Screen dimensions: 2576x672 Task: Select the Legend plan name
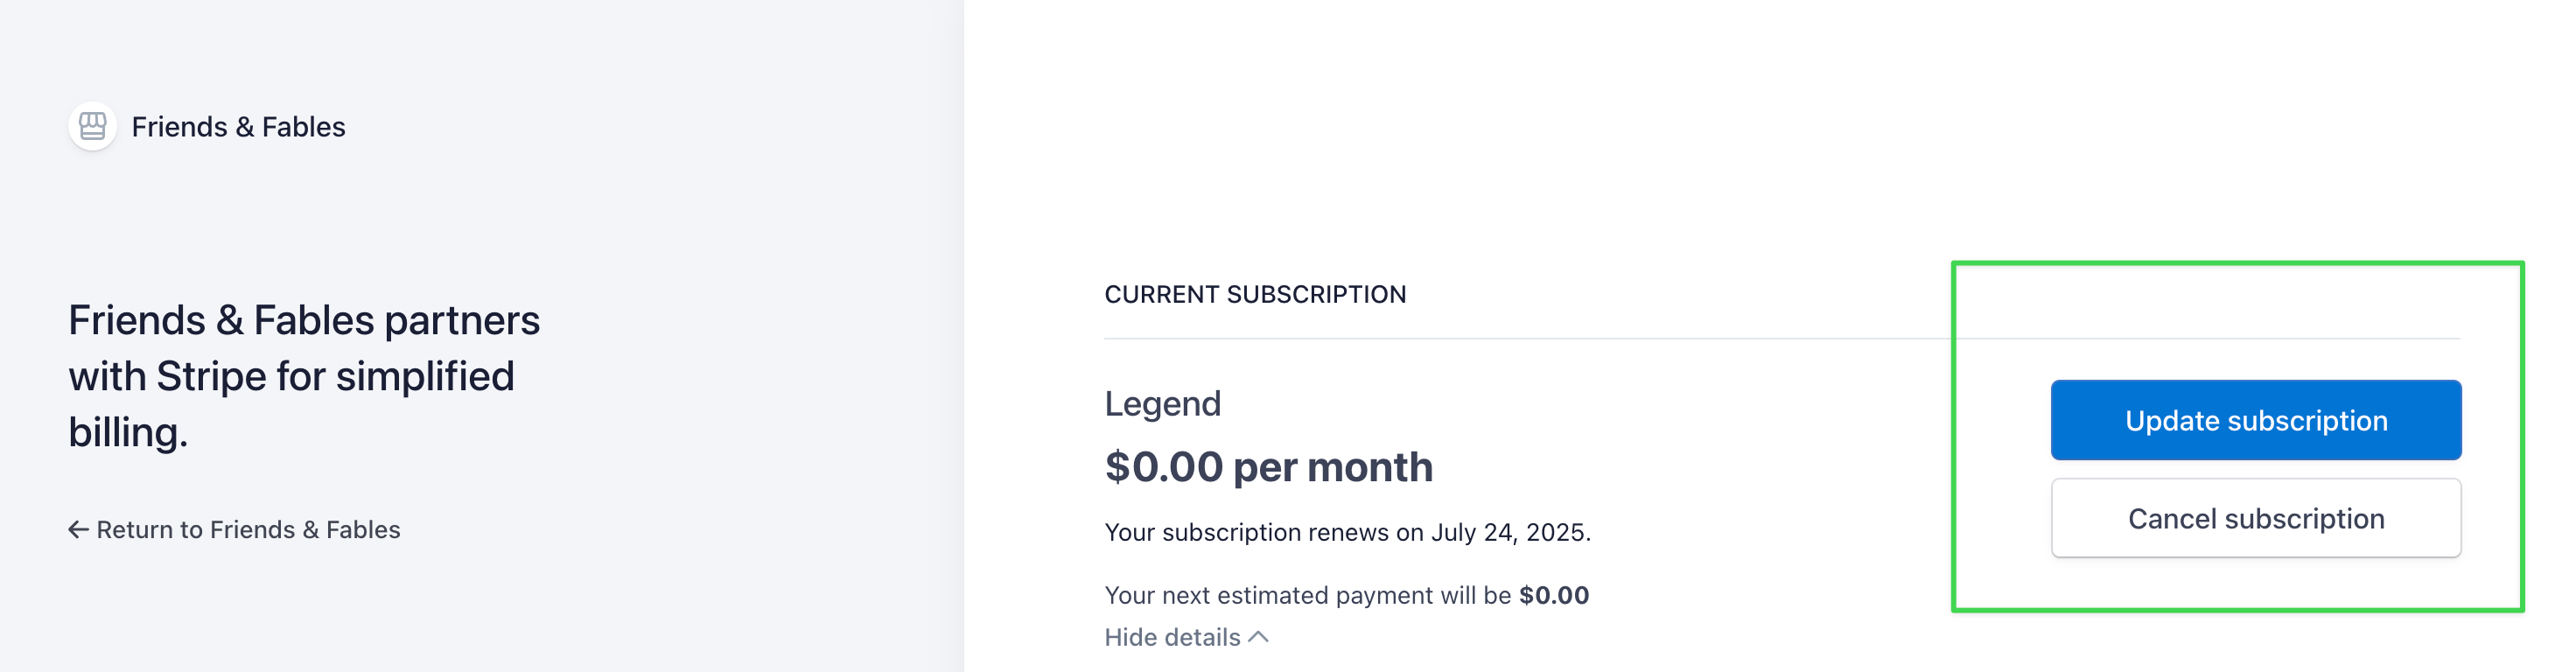click(x=1162, y=403)
